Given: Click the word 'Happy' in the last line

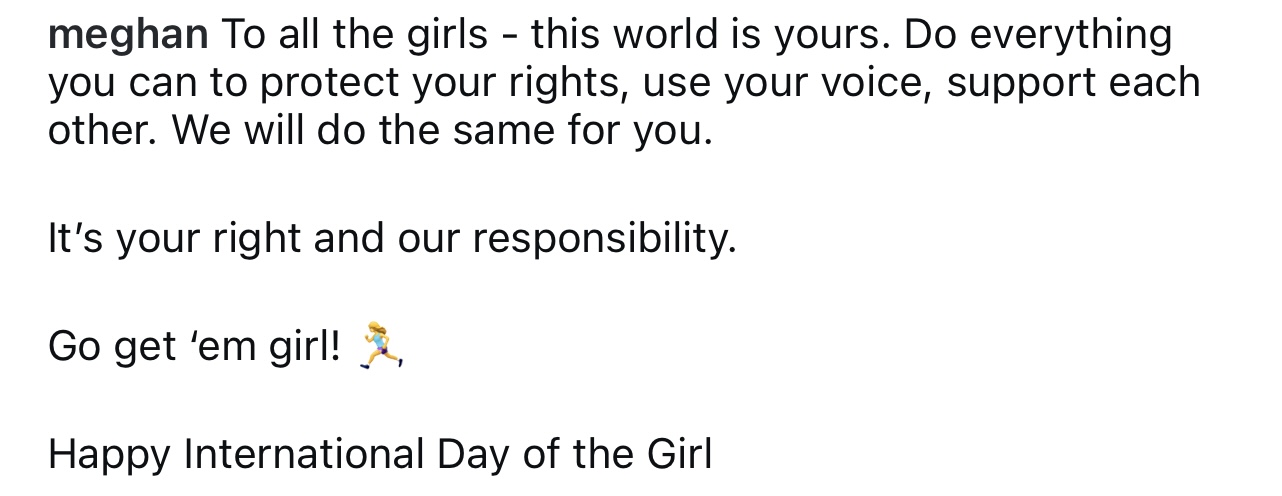Looking at the screenshot, I should click(x=110, y=456).
